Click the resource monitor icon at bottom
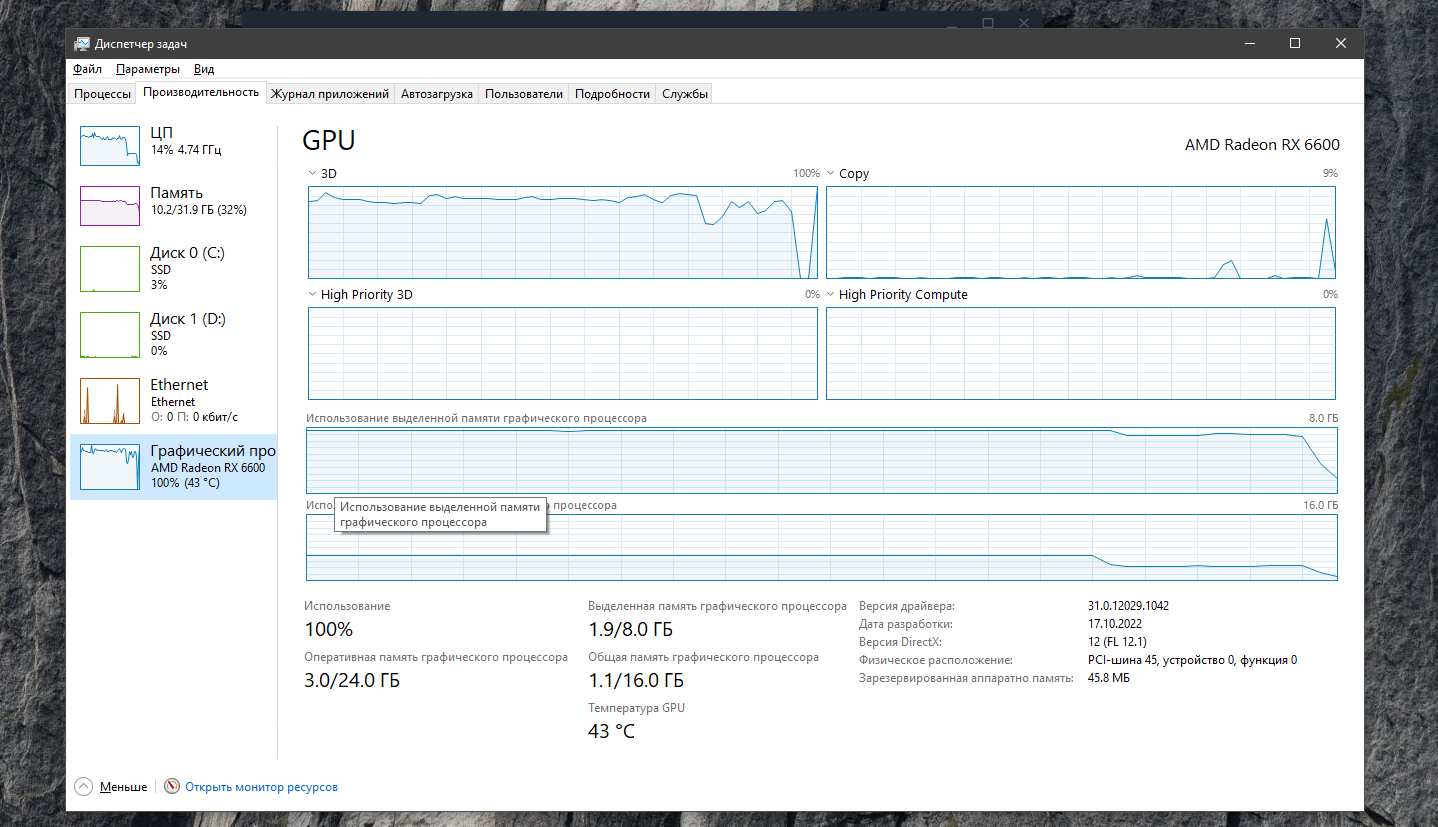Screen dimensions: 1438x827 [x=172, y=787]
